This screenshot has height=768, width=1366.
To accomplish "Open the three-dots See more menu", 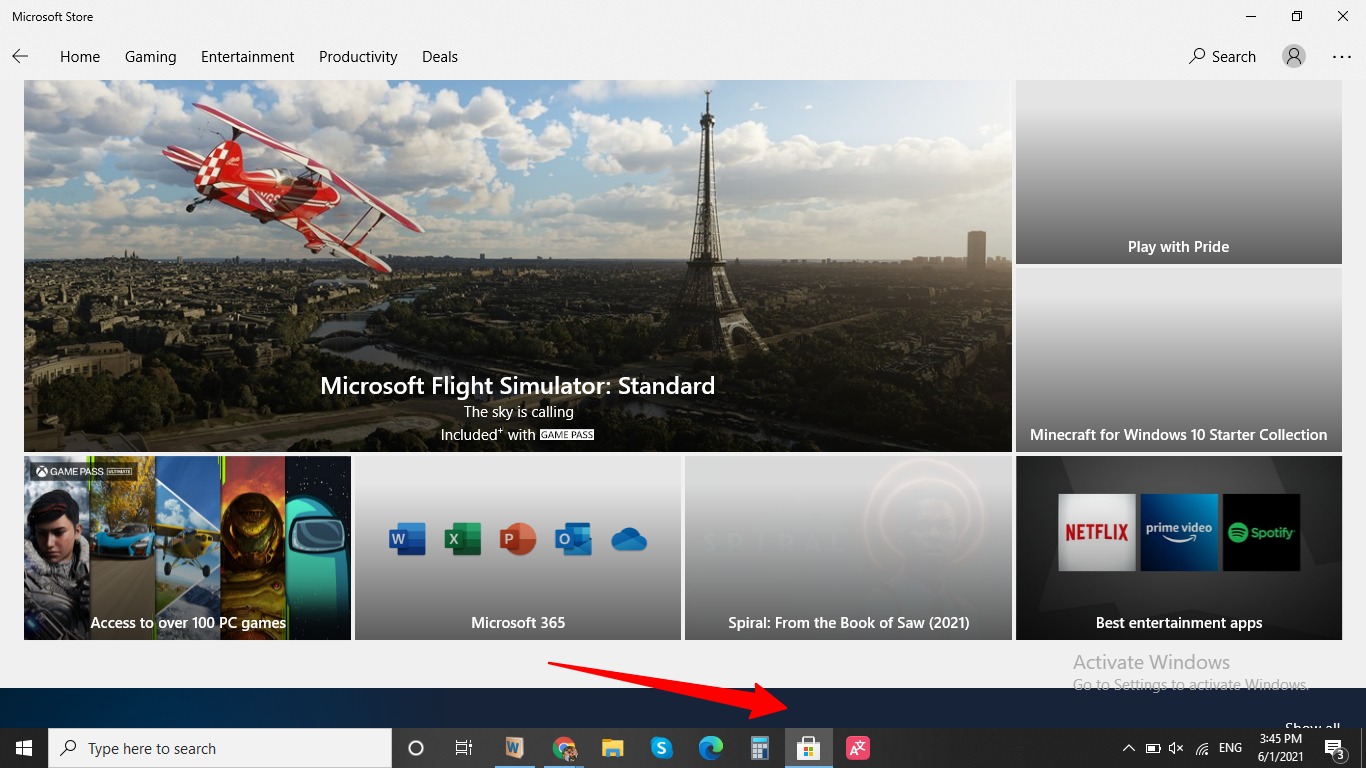I will click(1342, 57).
